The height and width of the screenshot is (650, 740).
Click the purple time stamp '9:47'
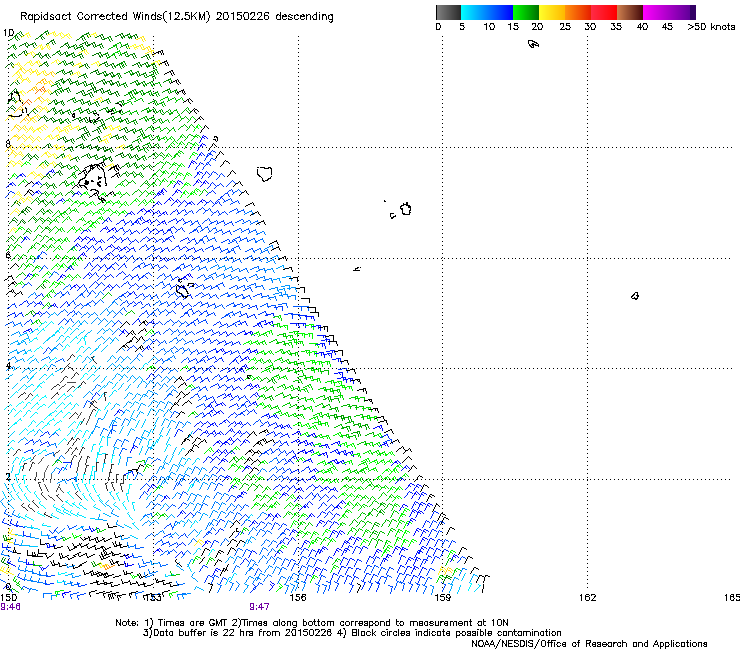tap(260, 607)
